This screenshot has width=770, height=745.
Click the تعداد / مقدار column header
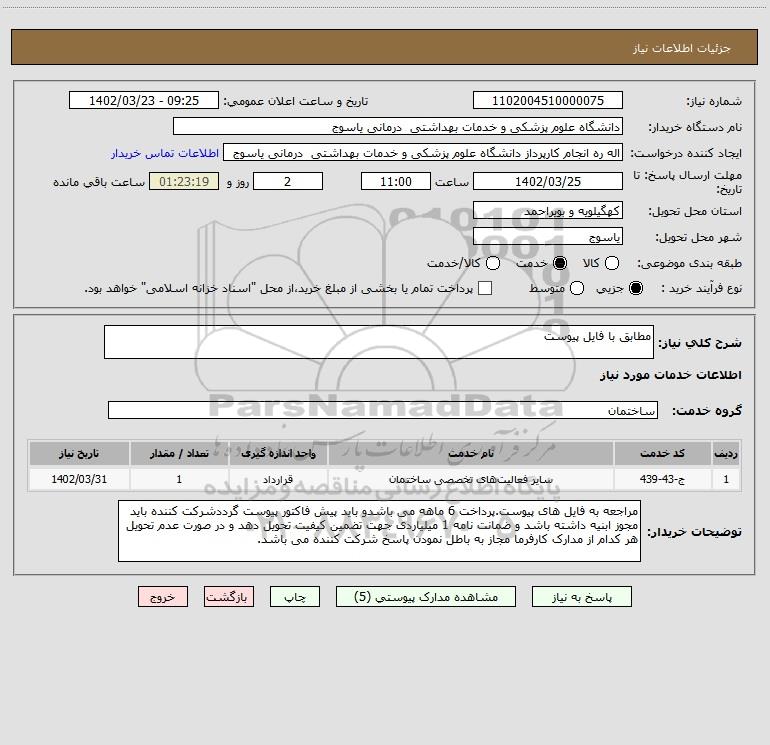pyautogui.click(x=179, y=453)
